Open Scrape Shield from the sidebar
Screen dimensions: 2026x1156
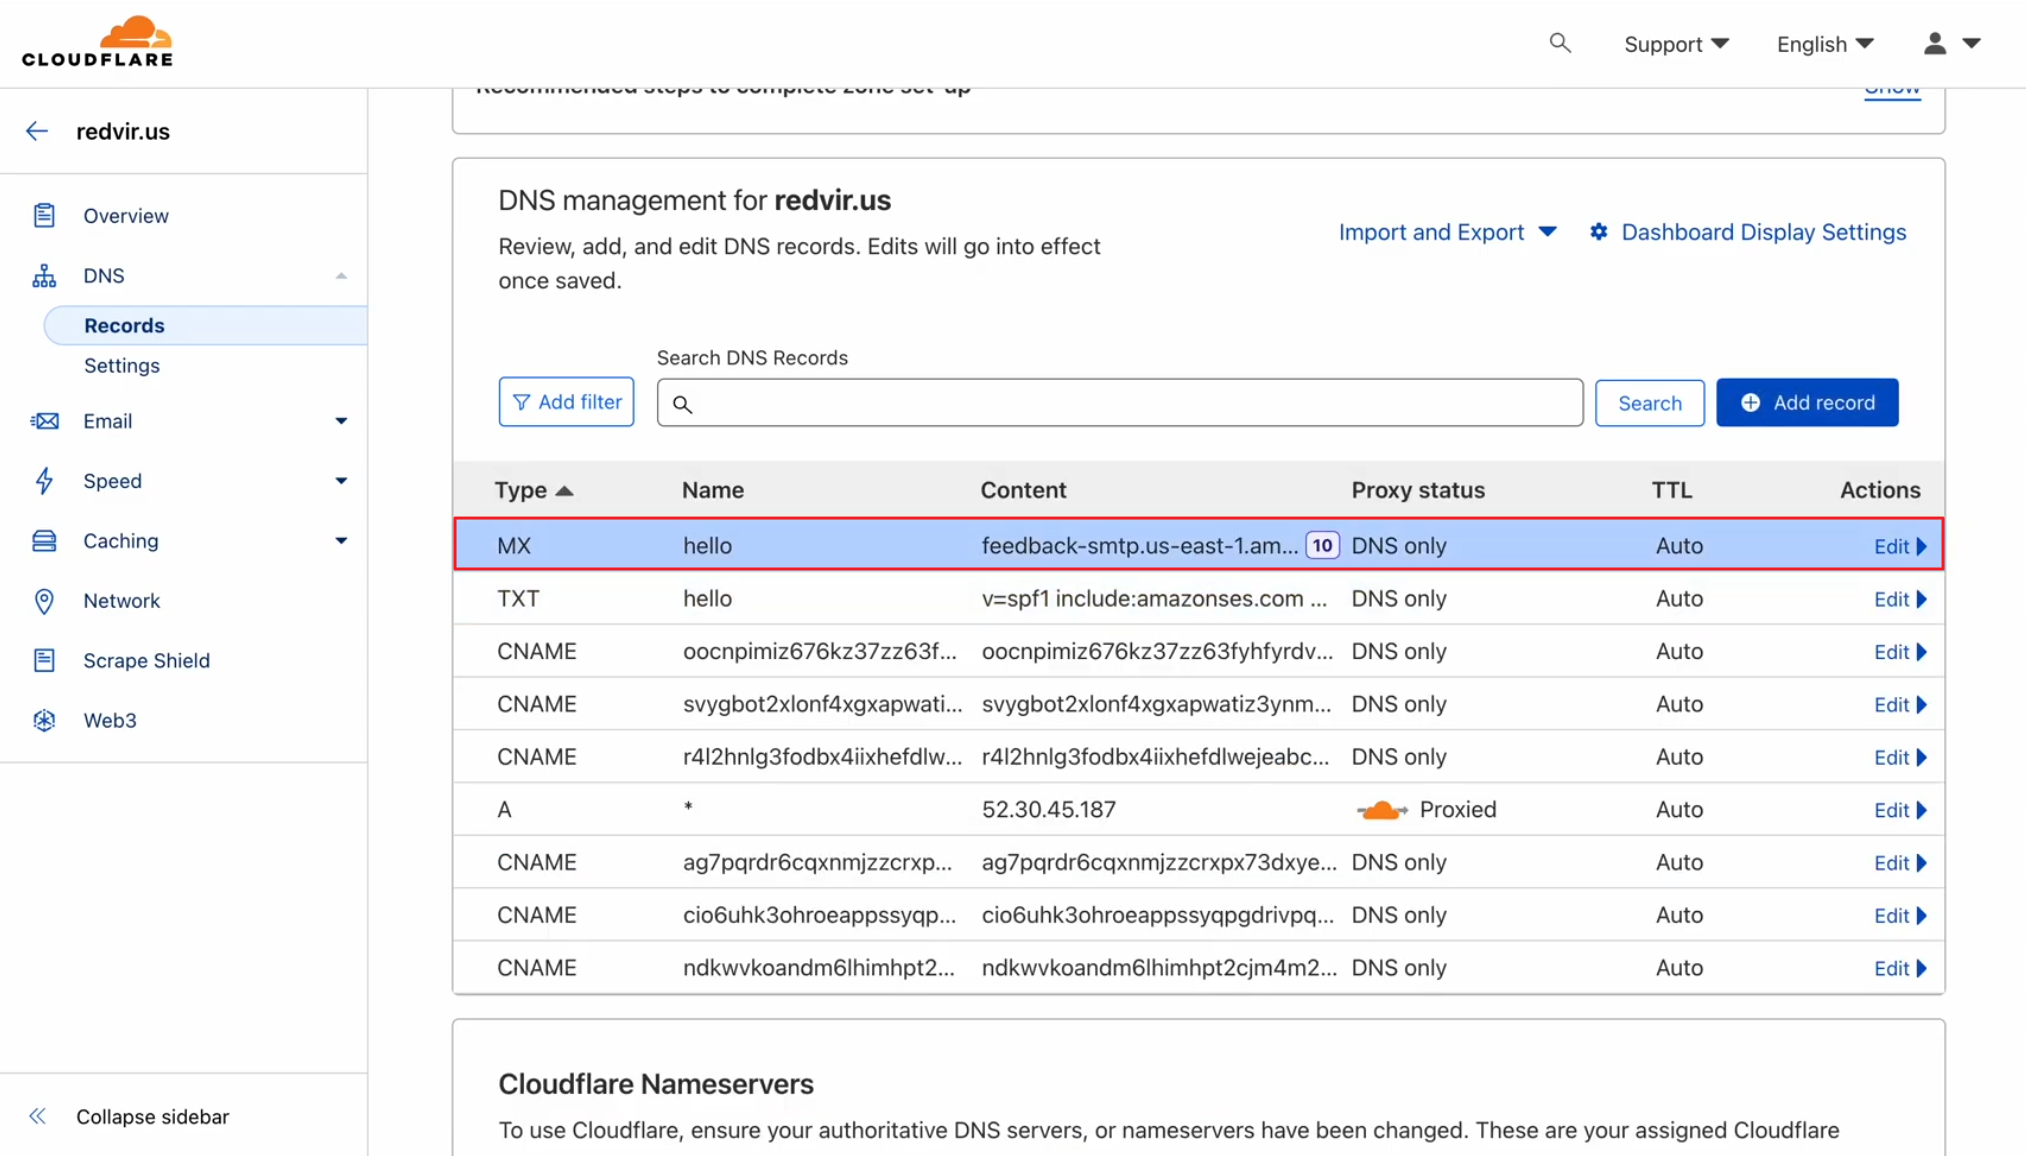146,660
